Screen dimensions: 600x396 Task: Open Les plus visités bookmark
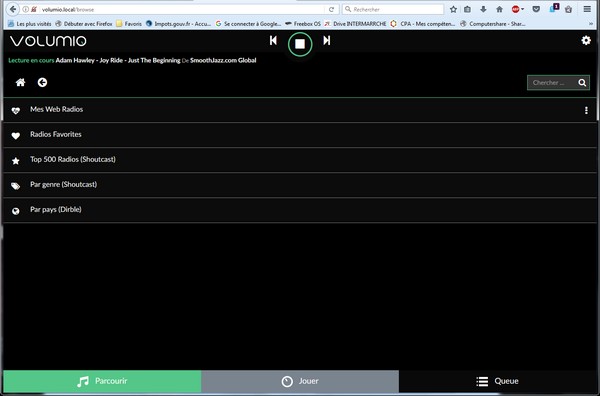coord(29,24)
